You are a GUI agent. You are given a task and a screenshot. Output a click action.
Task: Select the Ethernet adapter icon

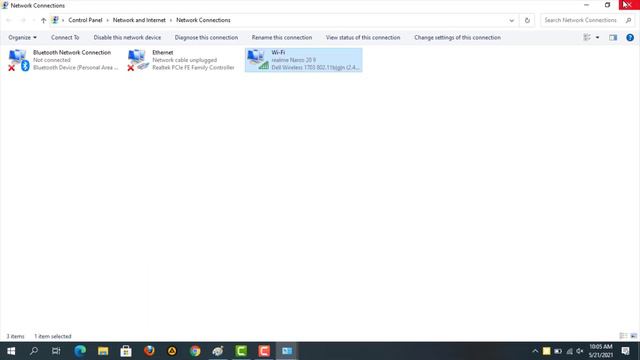(138, 60)
